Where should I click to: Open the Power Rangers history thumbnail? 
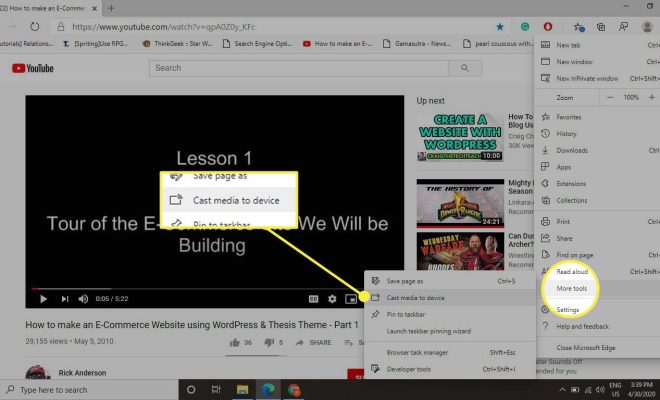click(460, 203)
